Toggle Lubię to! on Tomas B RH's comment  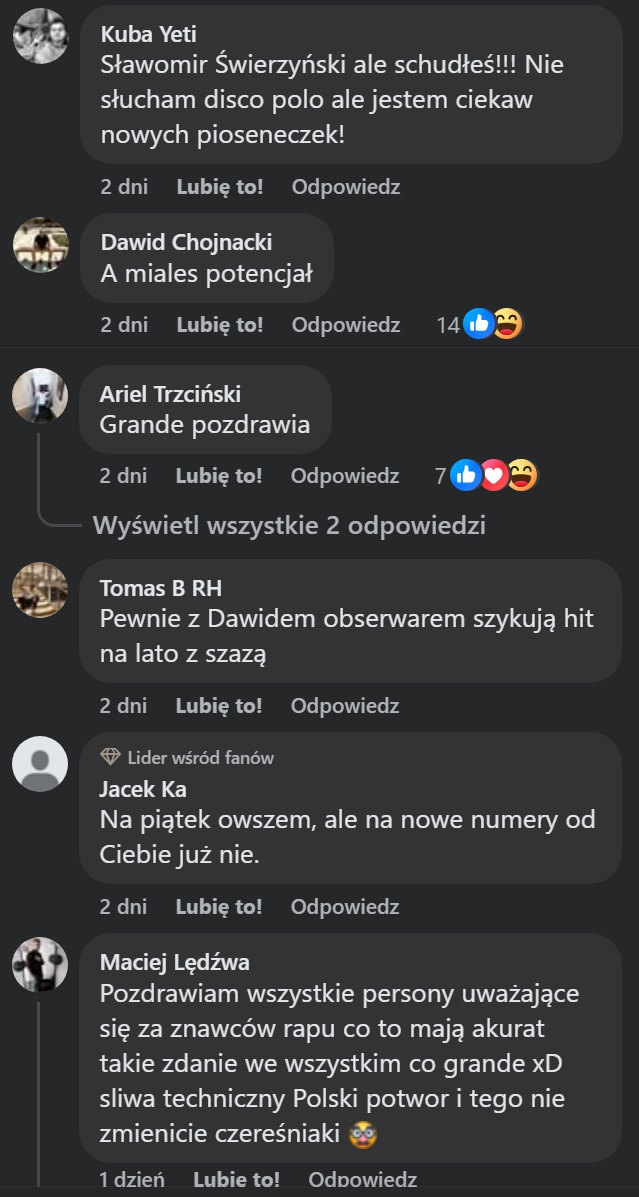pyautogui.click(x=219, y=707)
